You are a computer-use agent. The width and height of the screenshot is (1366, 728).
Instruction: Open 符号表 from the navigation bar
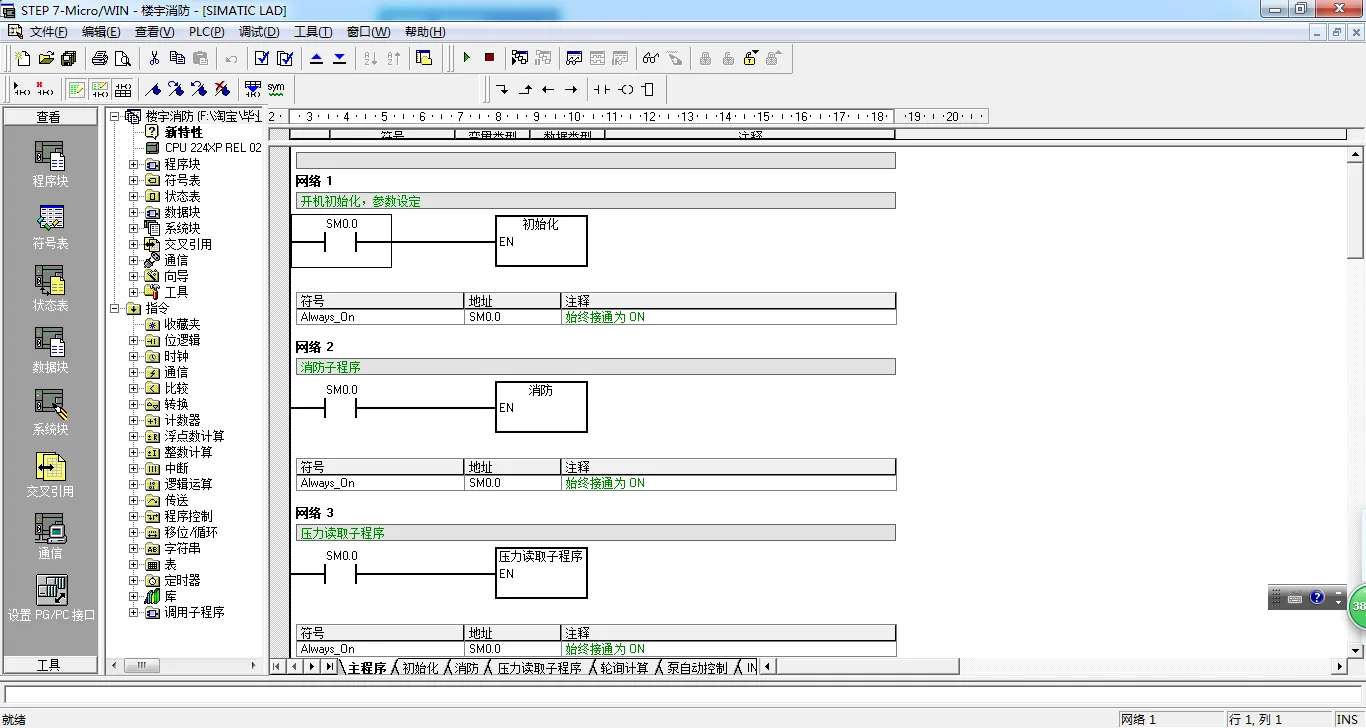[x=50, y=229]
